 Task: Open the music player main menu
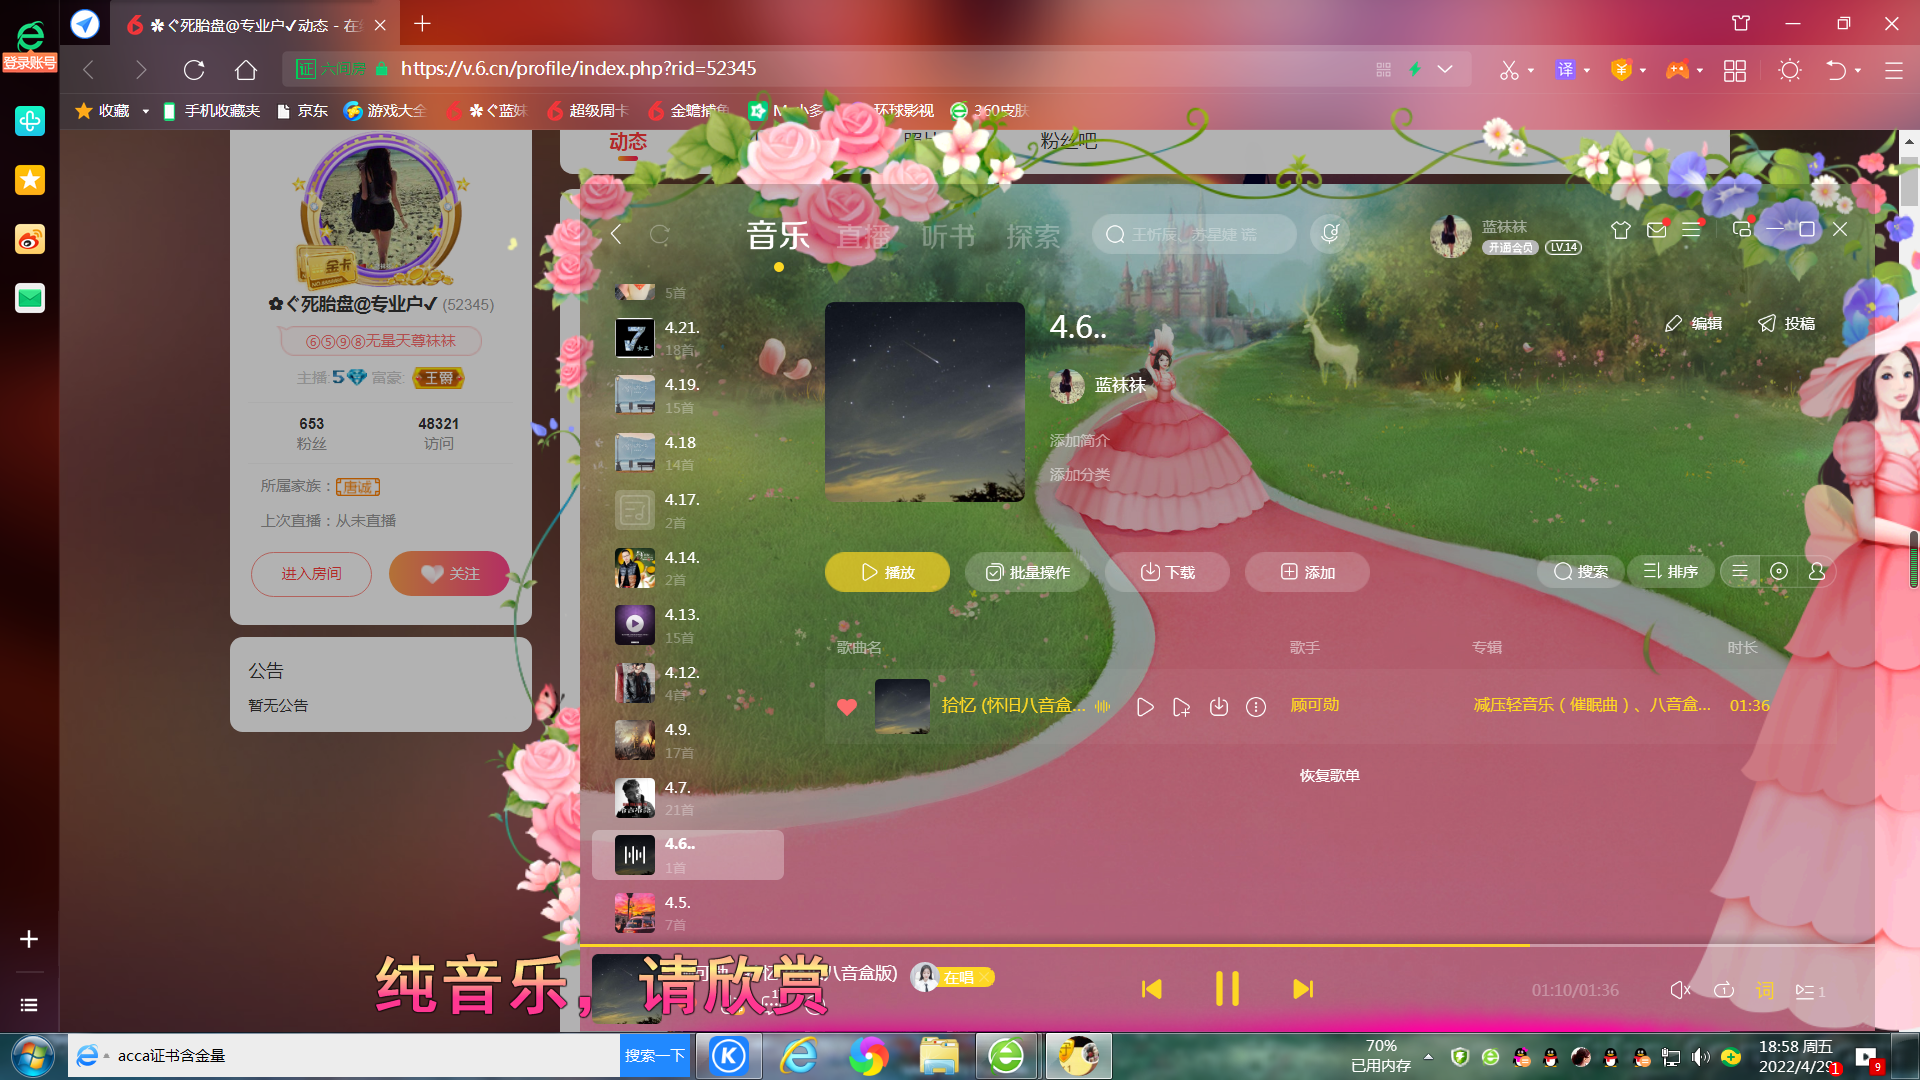(x=1692, y=229)
